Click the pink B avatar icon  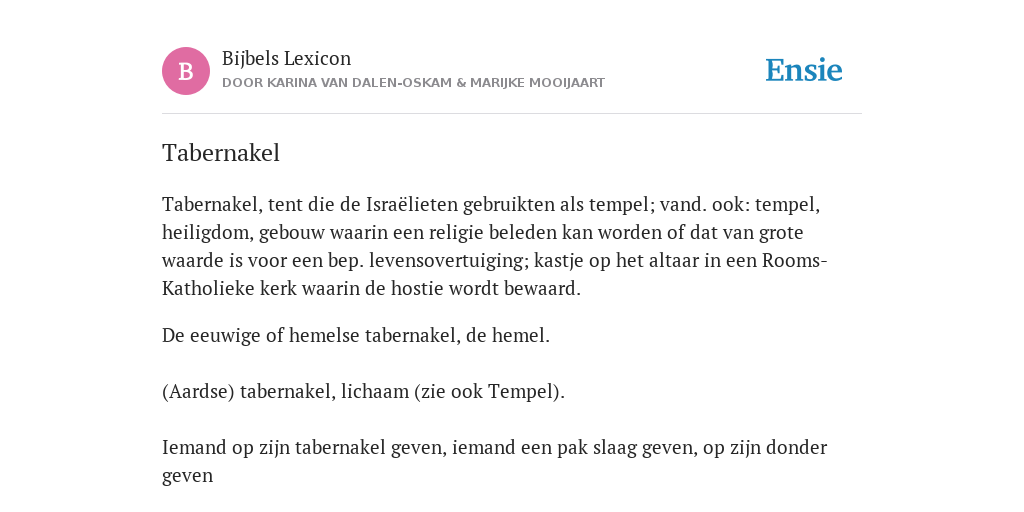(x=186, y=71)
